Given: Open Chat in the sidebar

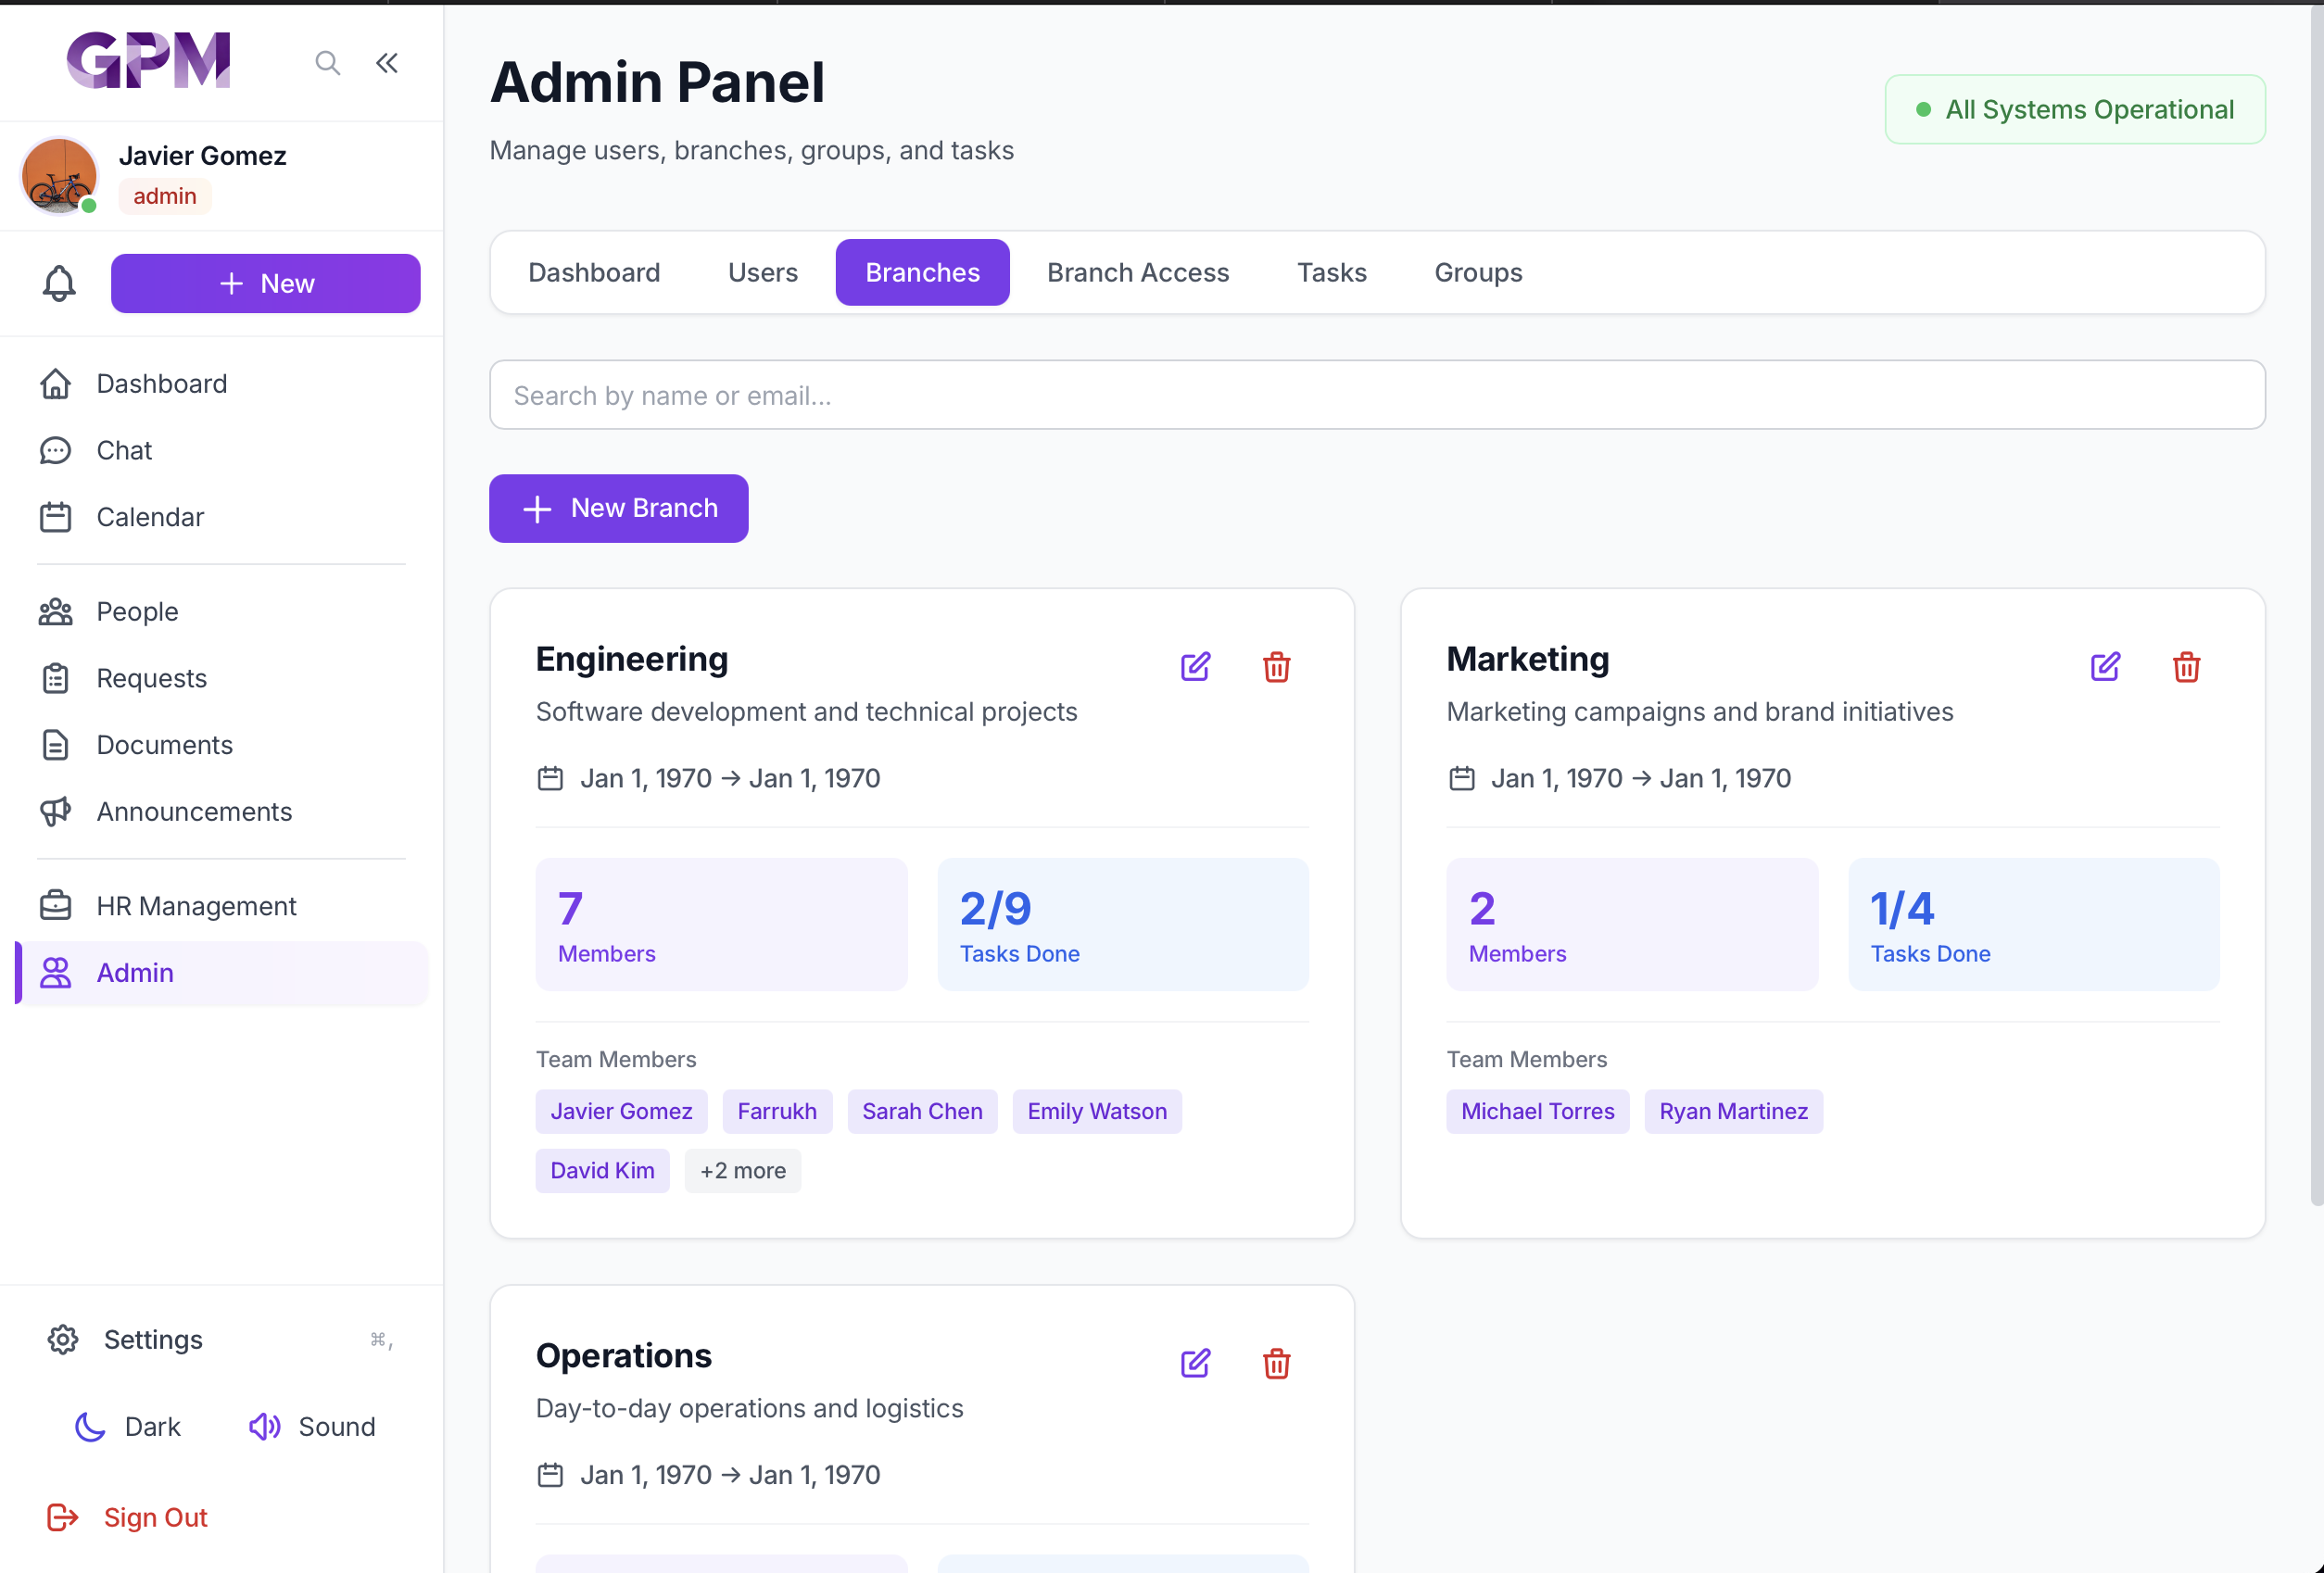Looking at the screenshot, I should pos(222,450).
